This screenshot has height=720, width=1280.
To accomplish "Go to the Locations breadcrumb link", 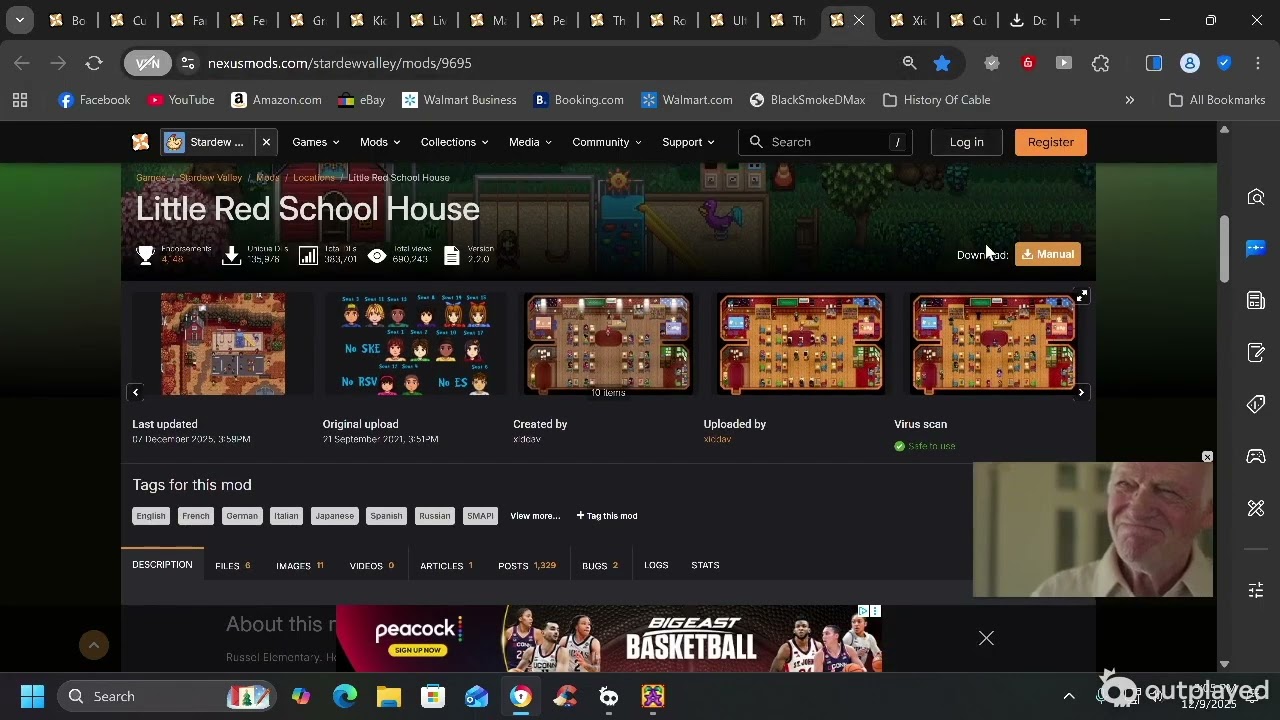I will click(x=314, y=178).
